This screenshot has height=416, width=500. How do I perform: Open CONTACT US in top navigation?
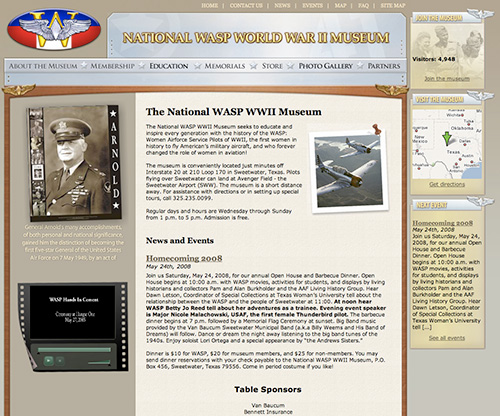tap(246, 6)
